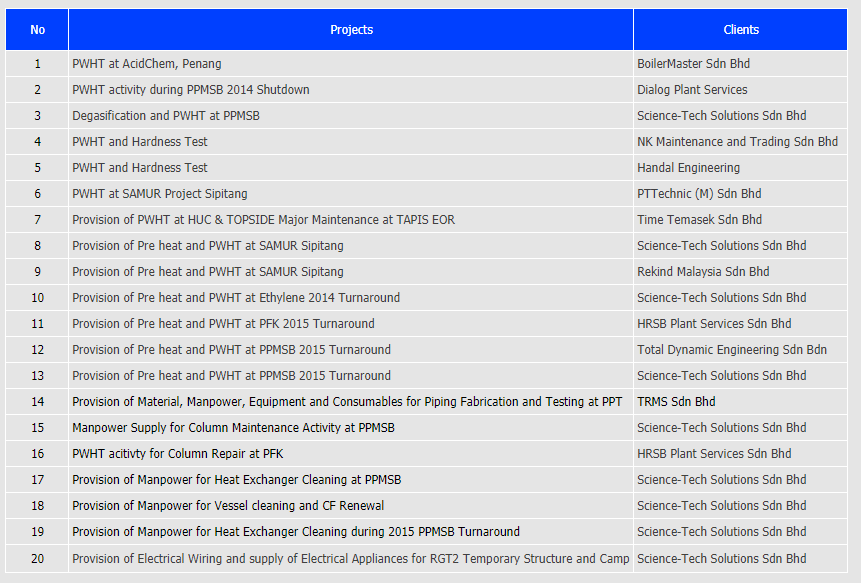Click the TAPIS EOR Major Maintenance project
Viewport: 861px width, 583px height.
point(263,220)
